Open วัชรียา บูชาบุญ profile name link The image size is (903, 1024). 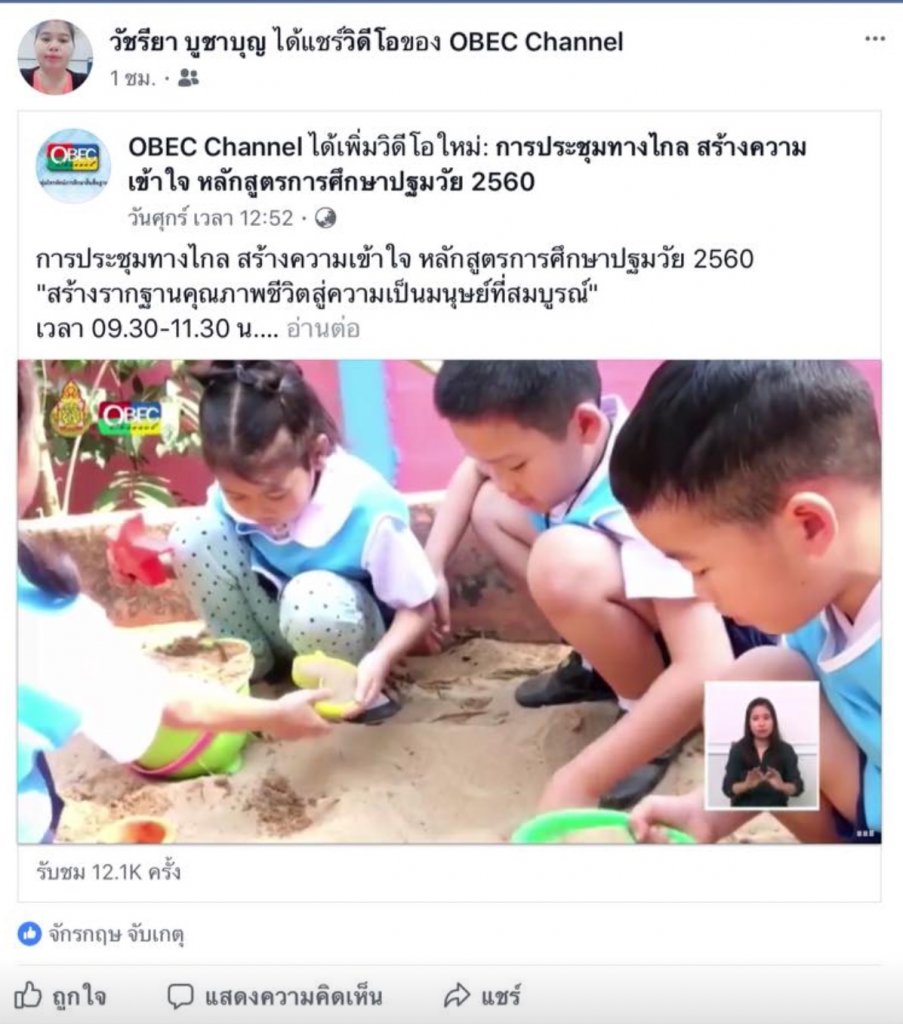(x=188, y=42)
